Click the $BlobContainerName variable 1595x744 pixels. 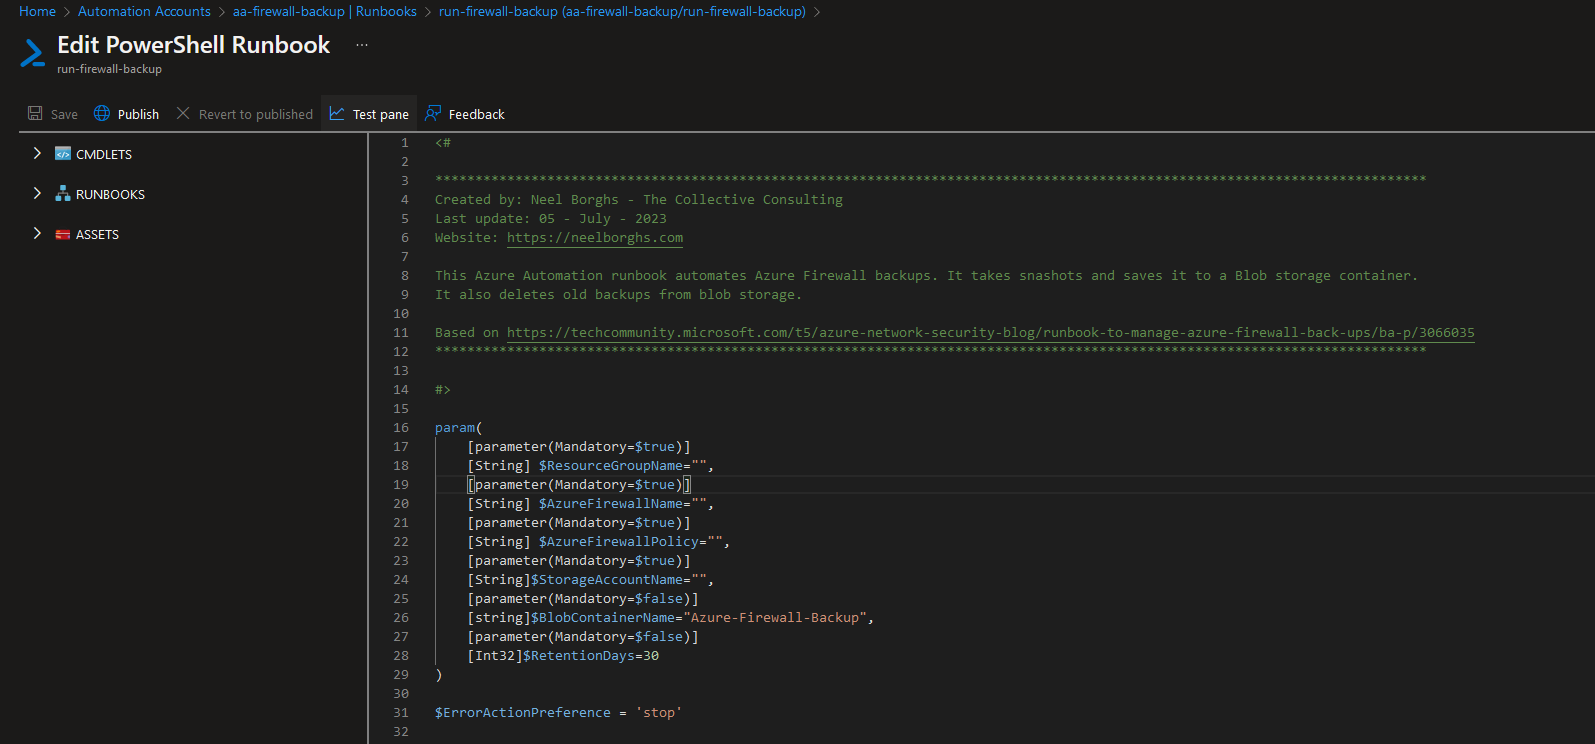(603, 617)
